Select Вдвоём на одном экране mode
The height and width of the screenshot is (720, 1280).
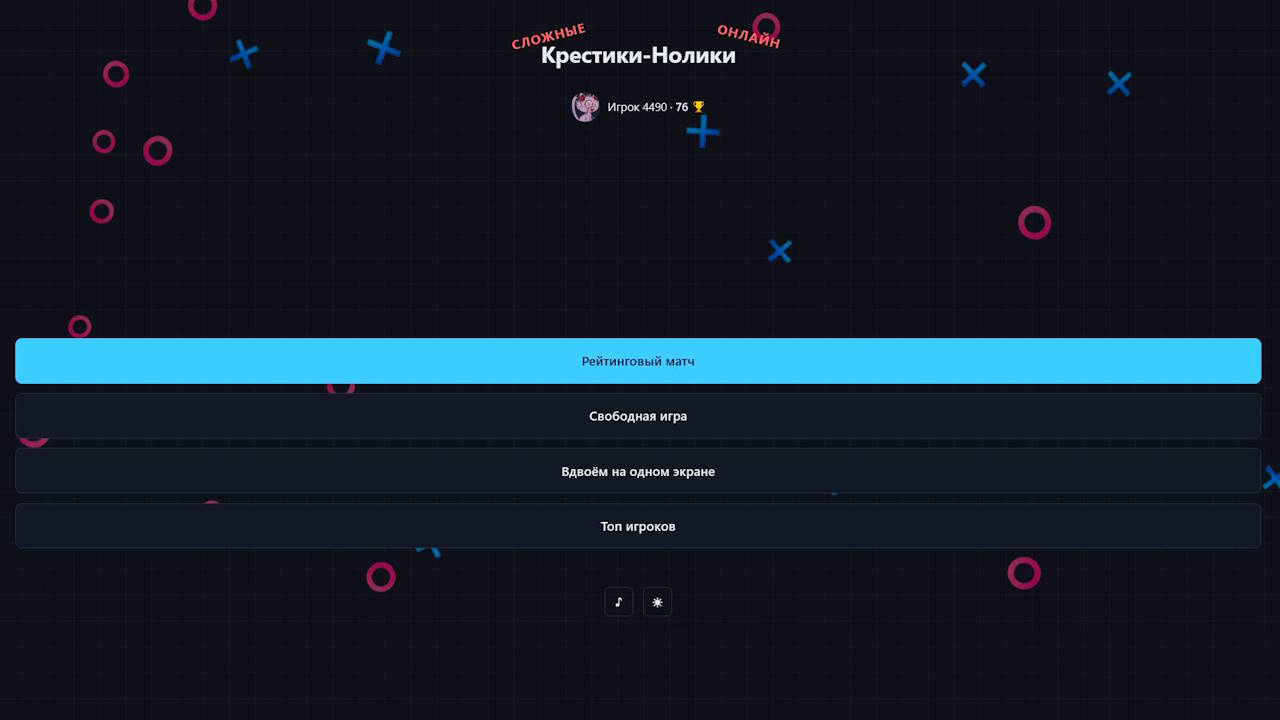pos(638,471)
